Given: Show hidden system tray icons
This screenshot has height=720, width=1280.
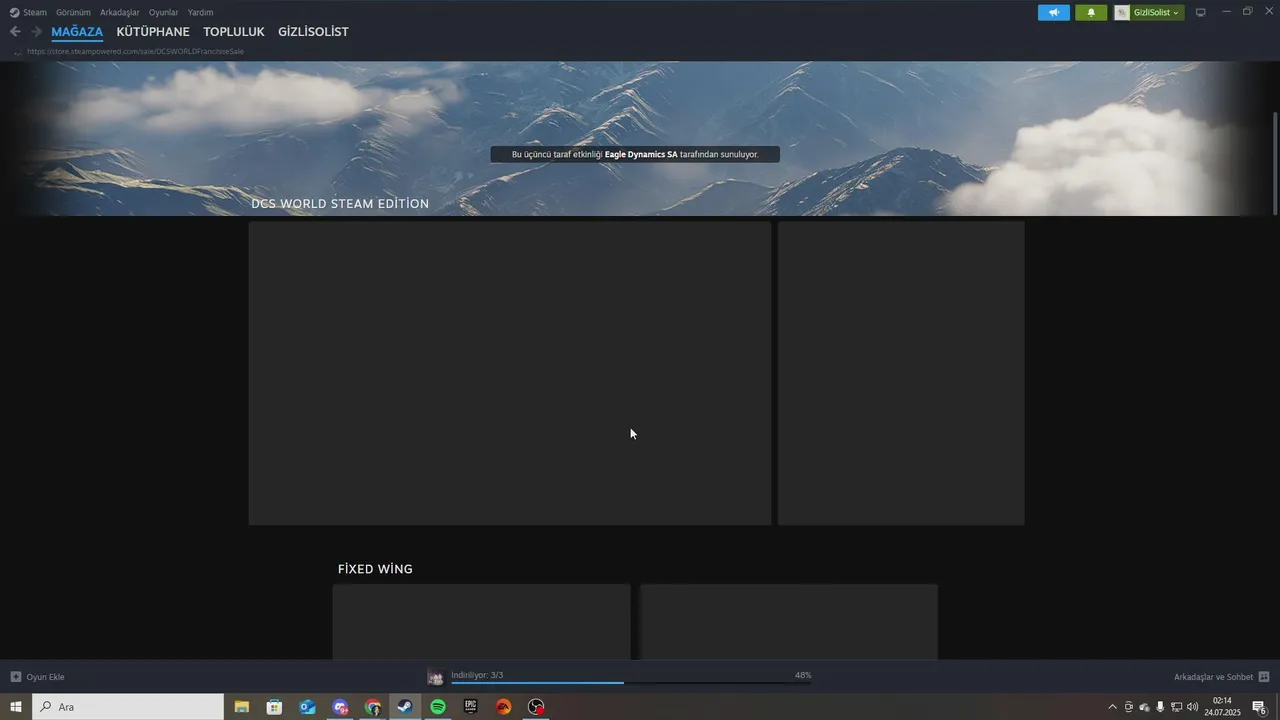Looking at the screenshot, I should point(1112,707).
